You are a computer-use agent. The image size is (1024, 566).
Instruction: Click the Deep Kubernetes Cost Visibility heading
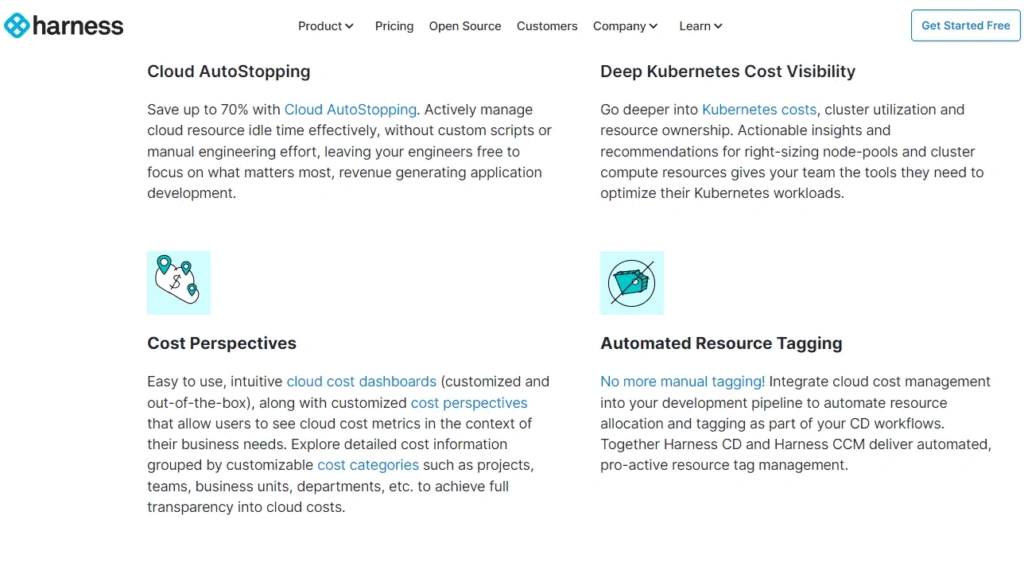727,72
